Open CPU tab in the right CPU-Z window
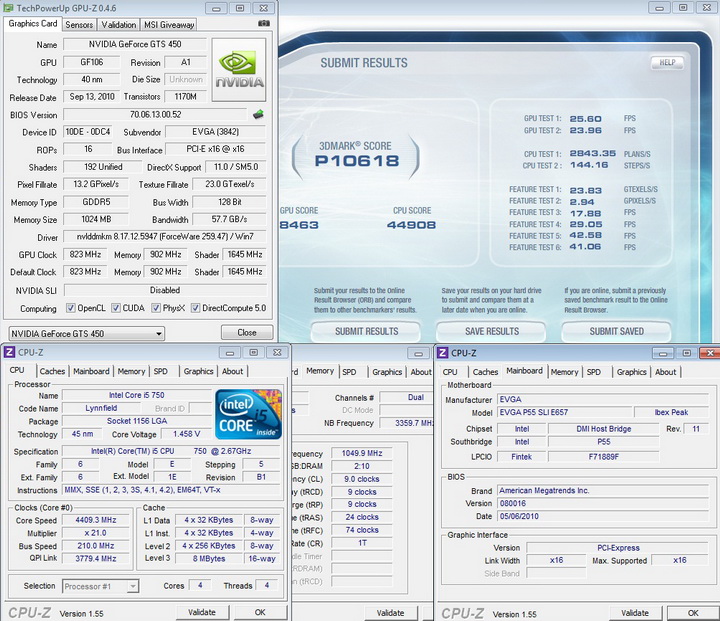This screenshot has width=720, height=621. click(450, 372)
